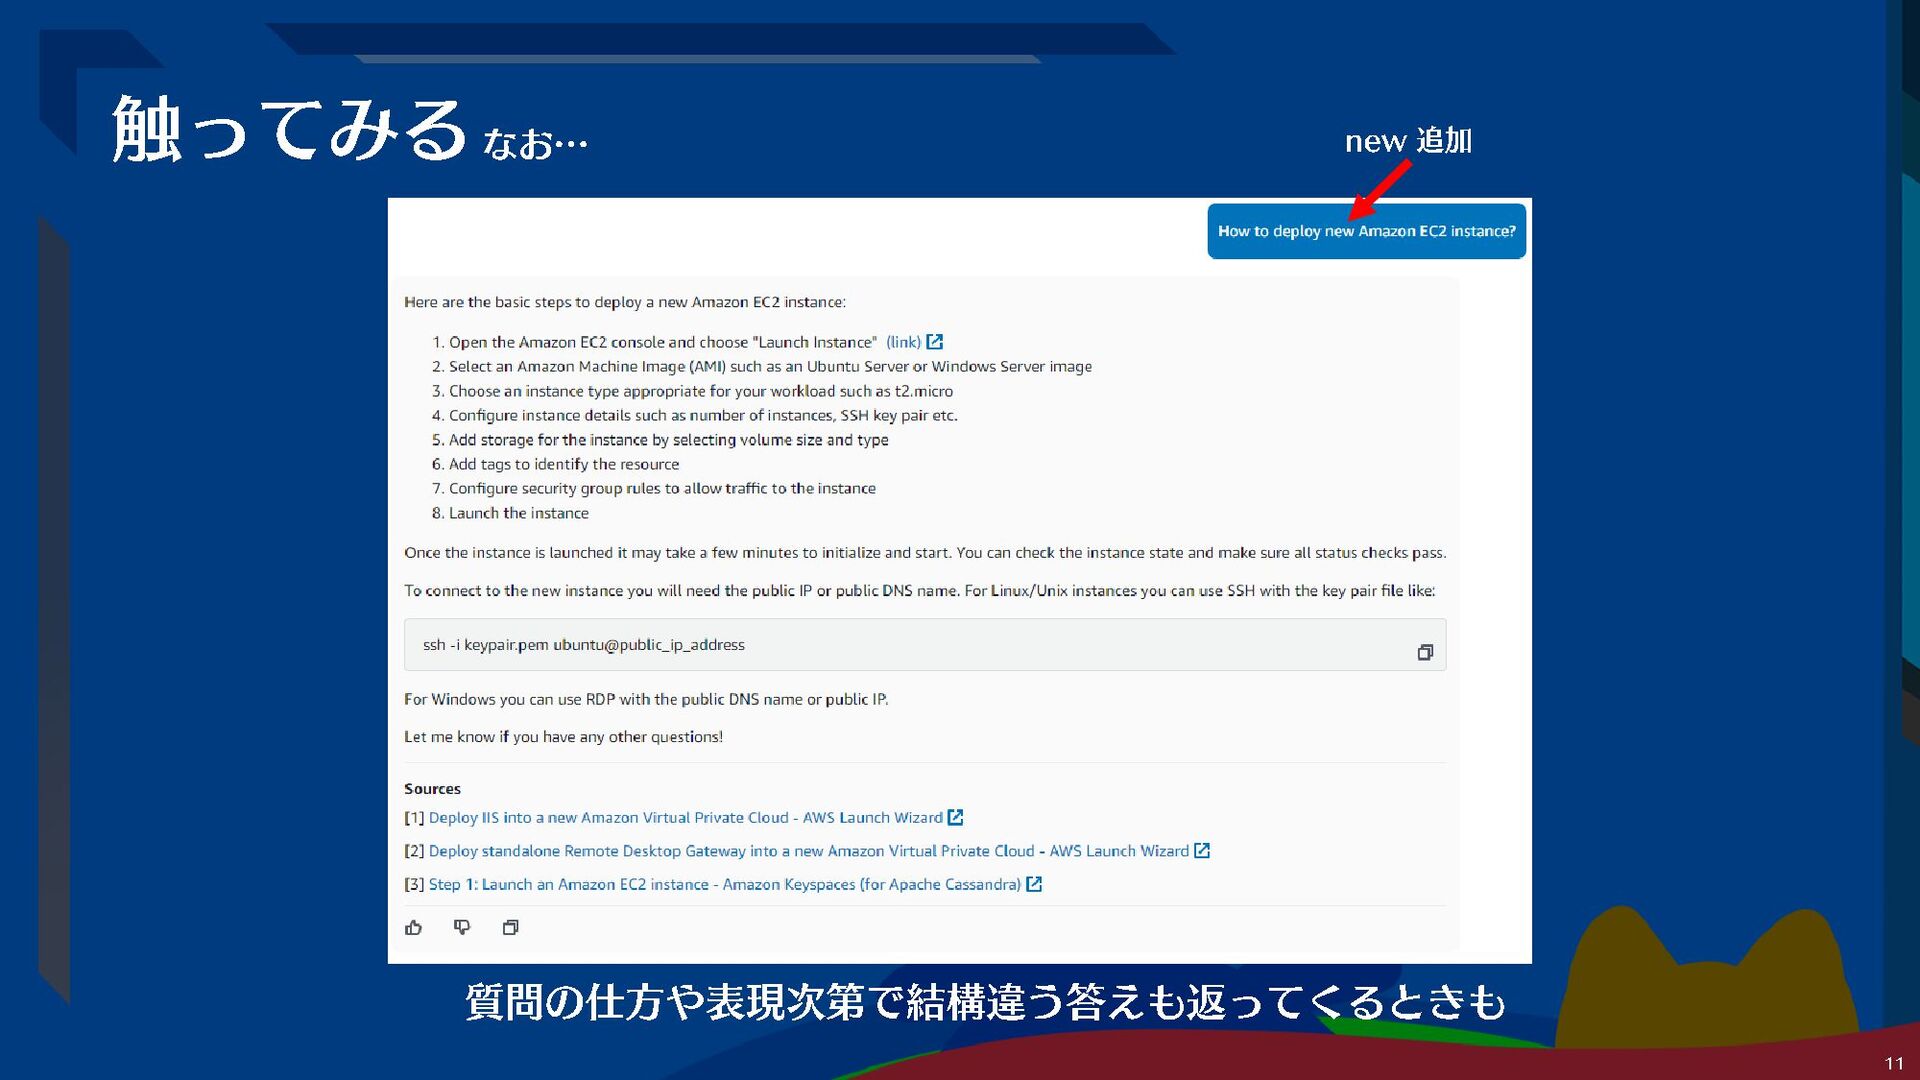The width and height of the screenshot is (1920, 1080).
Task: Click step 'Add tags to identify the resource'
Action: click(555, 464)
